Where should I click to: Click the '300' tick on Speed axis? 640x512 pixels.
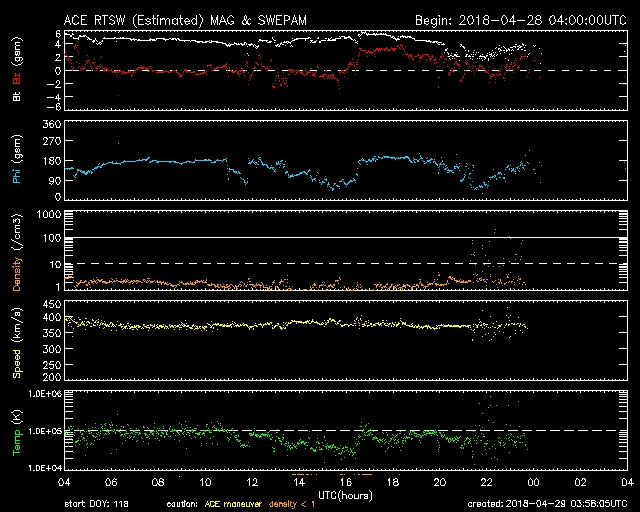coord(52,349)
